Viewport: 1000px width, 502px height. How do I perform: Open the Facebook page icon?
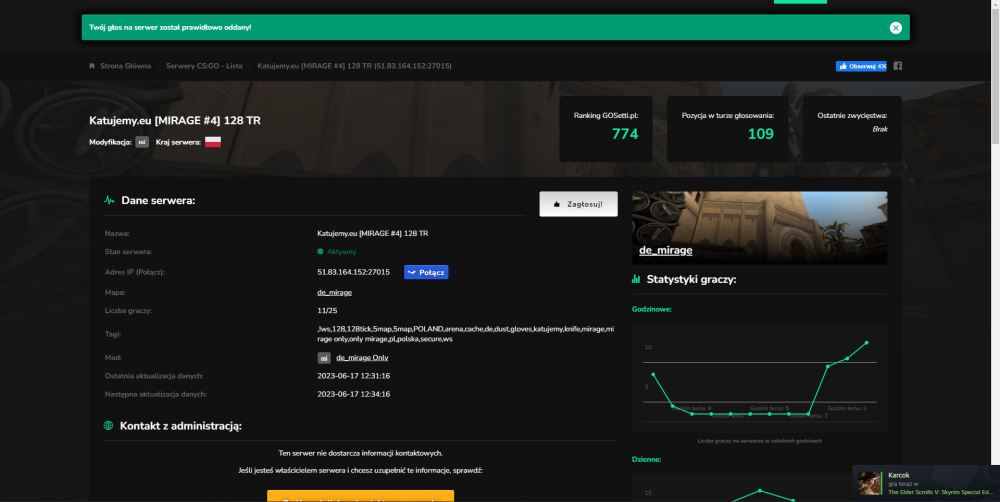pyautogui.click(x=897, y=66)
